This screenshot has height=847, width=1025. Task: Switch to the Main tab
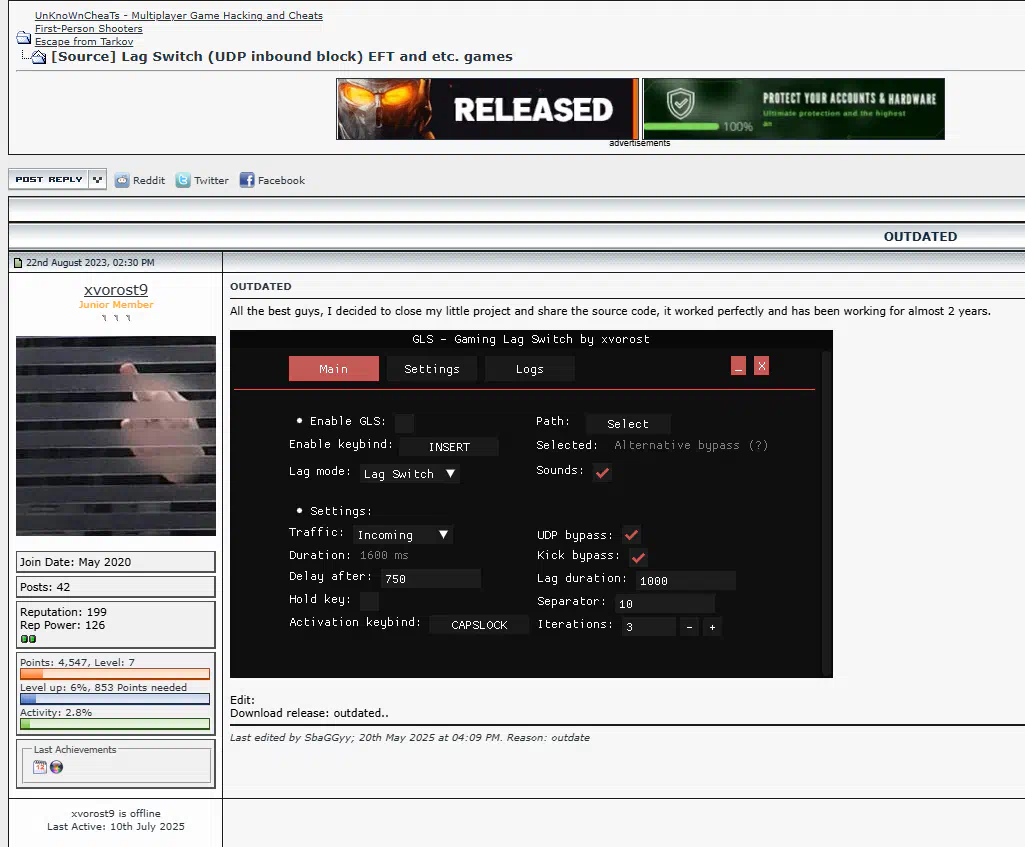[333, 369]
